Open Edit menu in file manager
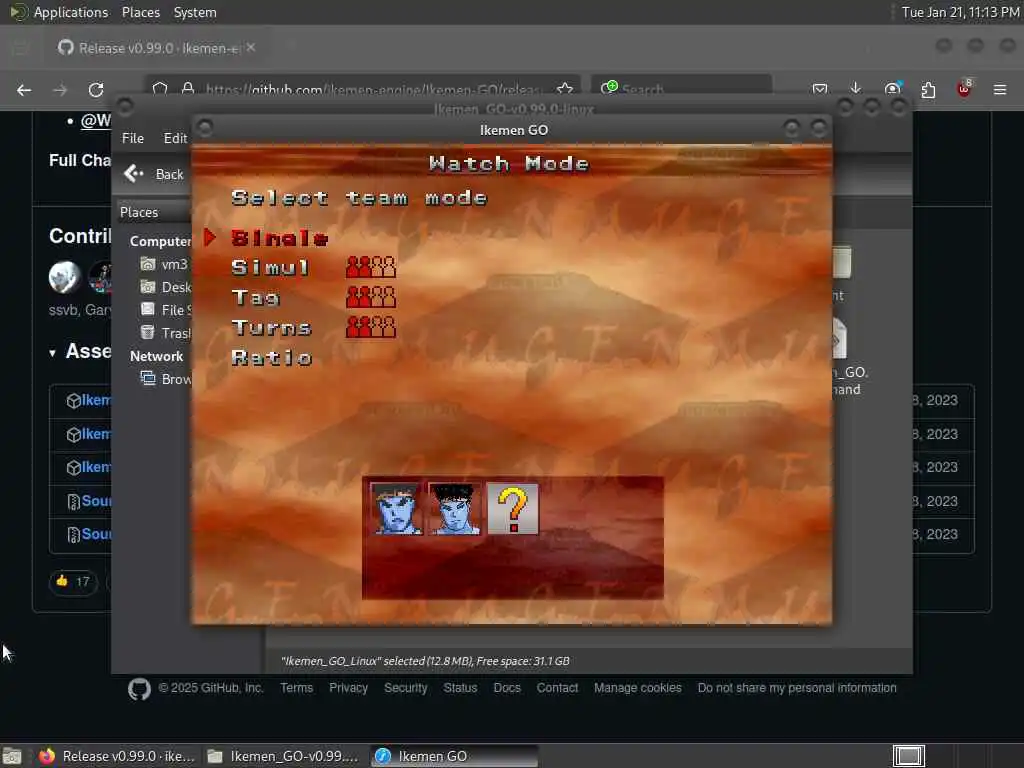The image size is (1024, 768). click(x=175, y=138)
